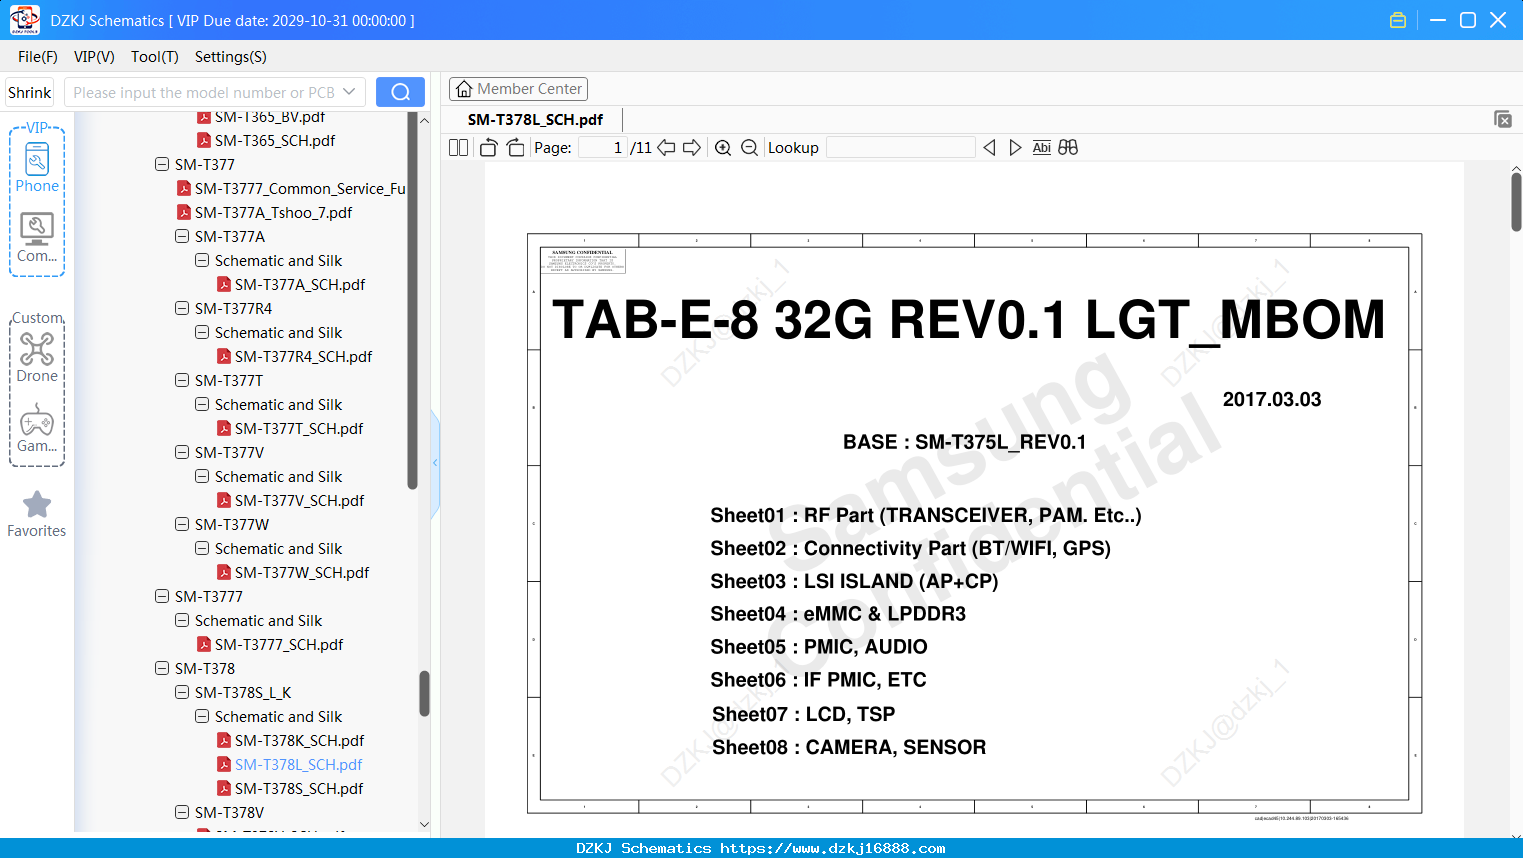Toggle the Abi text match option
The image size is (1523, 858).
1041,148
